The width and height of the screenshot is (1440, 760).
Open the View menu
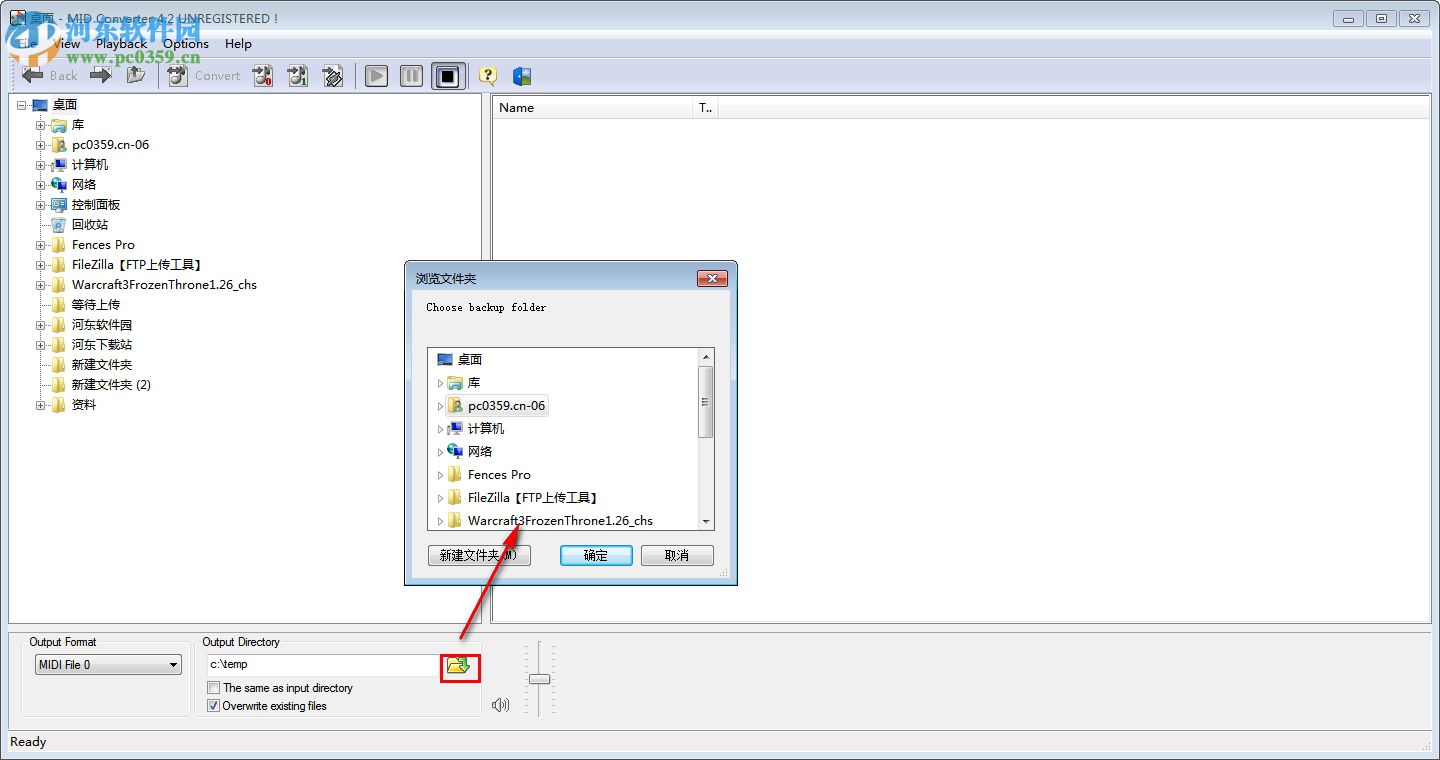(x=66, y=44)
